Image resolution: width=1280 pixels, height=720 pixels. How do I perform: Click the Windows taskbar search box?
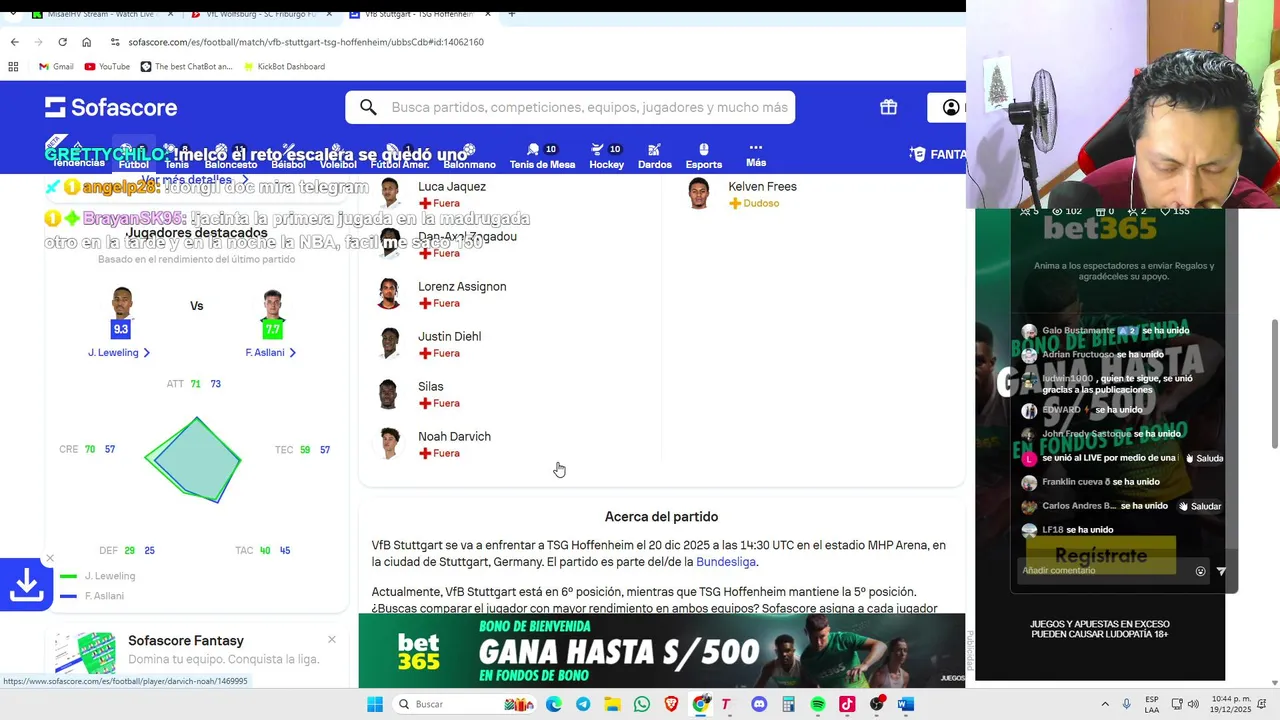(x=463, y=704)
